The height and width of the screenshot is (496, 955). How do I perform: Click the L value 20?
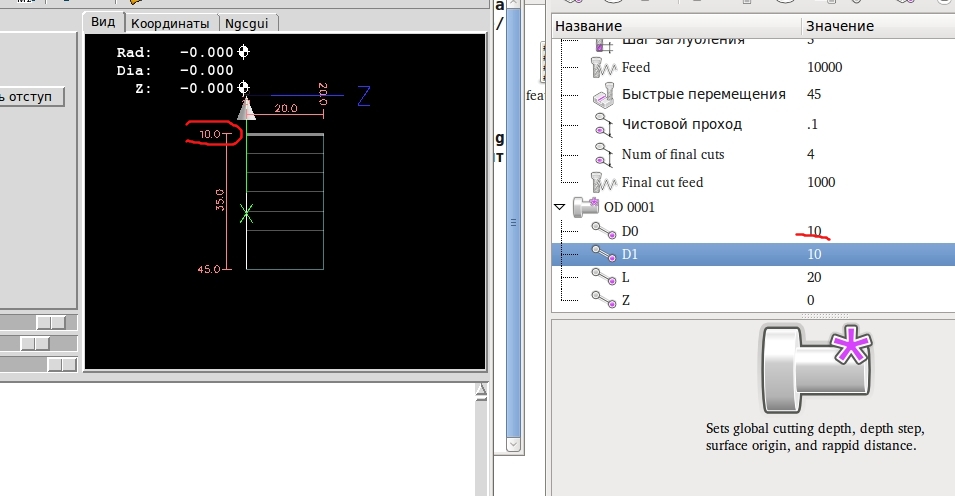tap(814, 278)
